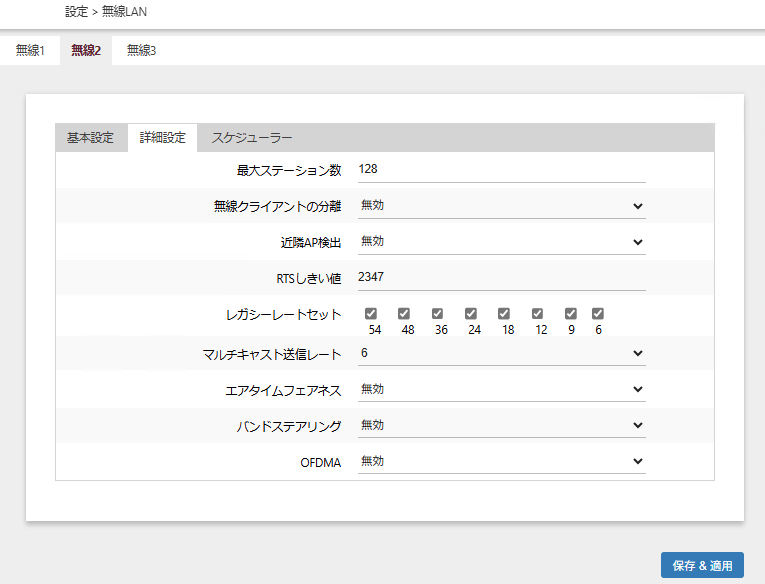Uncheck the 24 legacy rate checkbox

coord(471,313)
